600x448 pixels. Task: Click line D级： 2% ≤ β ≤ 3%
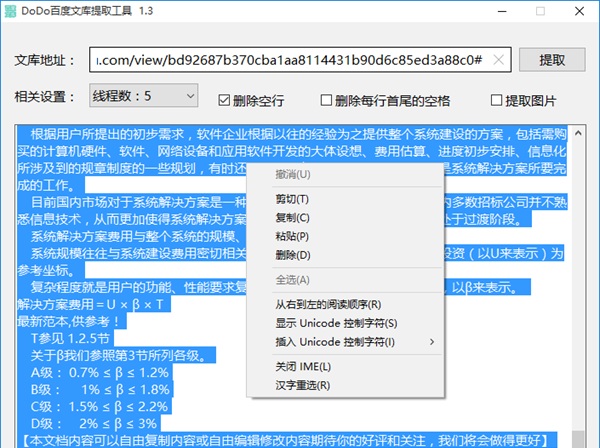coord(94,424)
